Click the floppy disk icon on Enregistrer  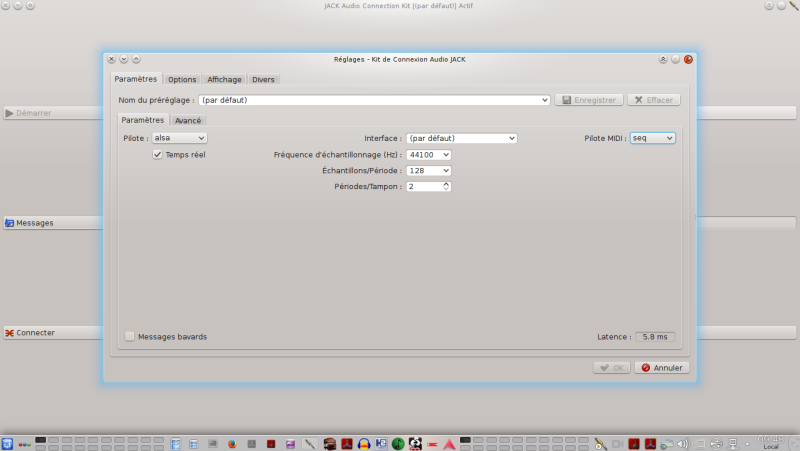[x=566, y=100]
